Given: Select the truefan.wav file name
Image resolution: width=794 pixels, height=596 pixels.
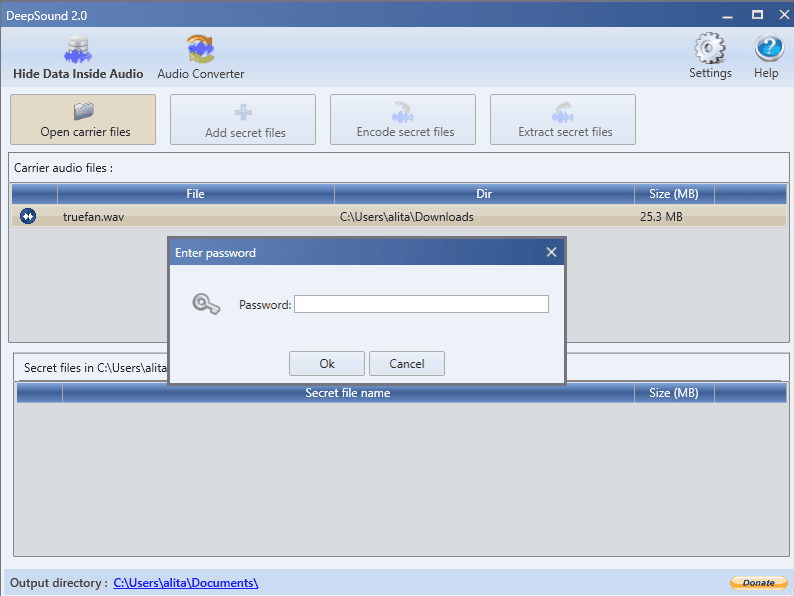Looking at the screenshot, I should coord(94,217).
